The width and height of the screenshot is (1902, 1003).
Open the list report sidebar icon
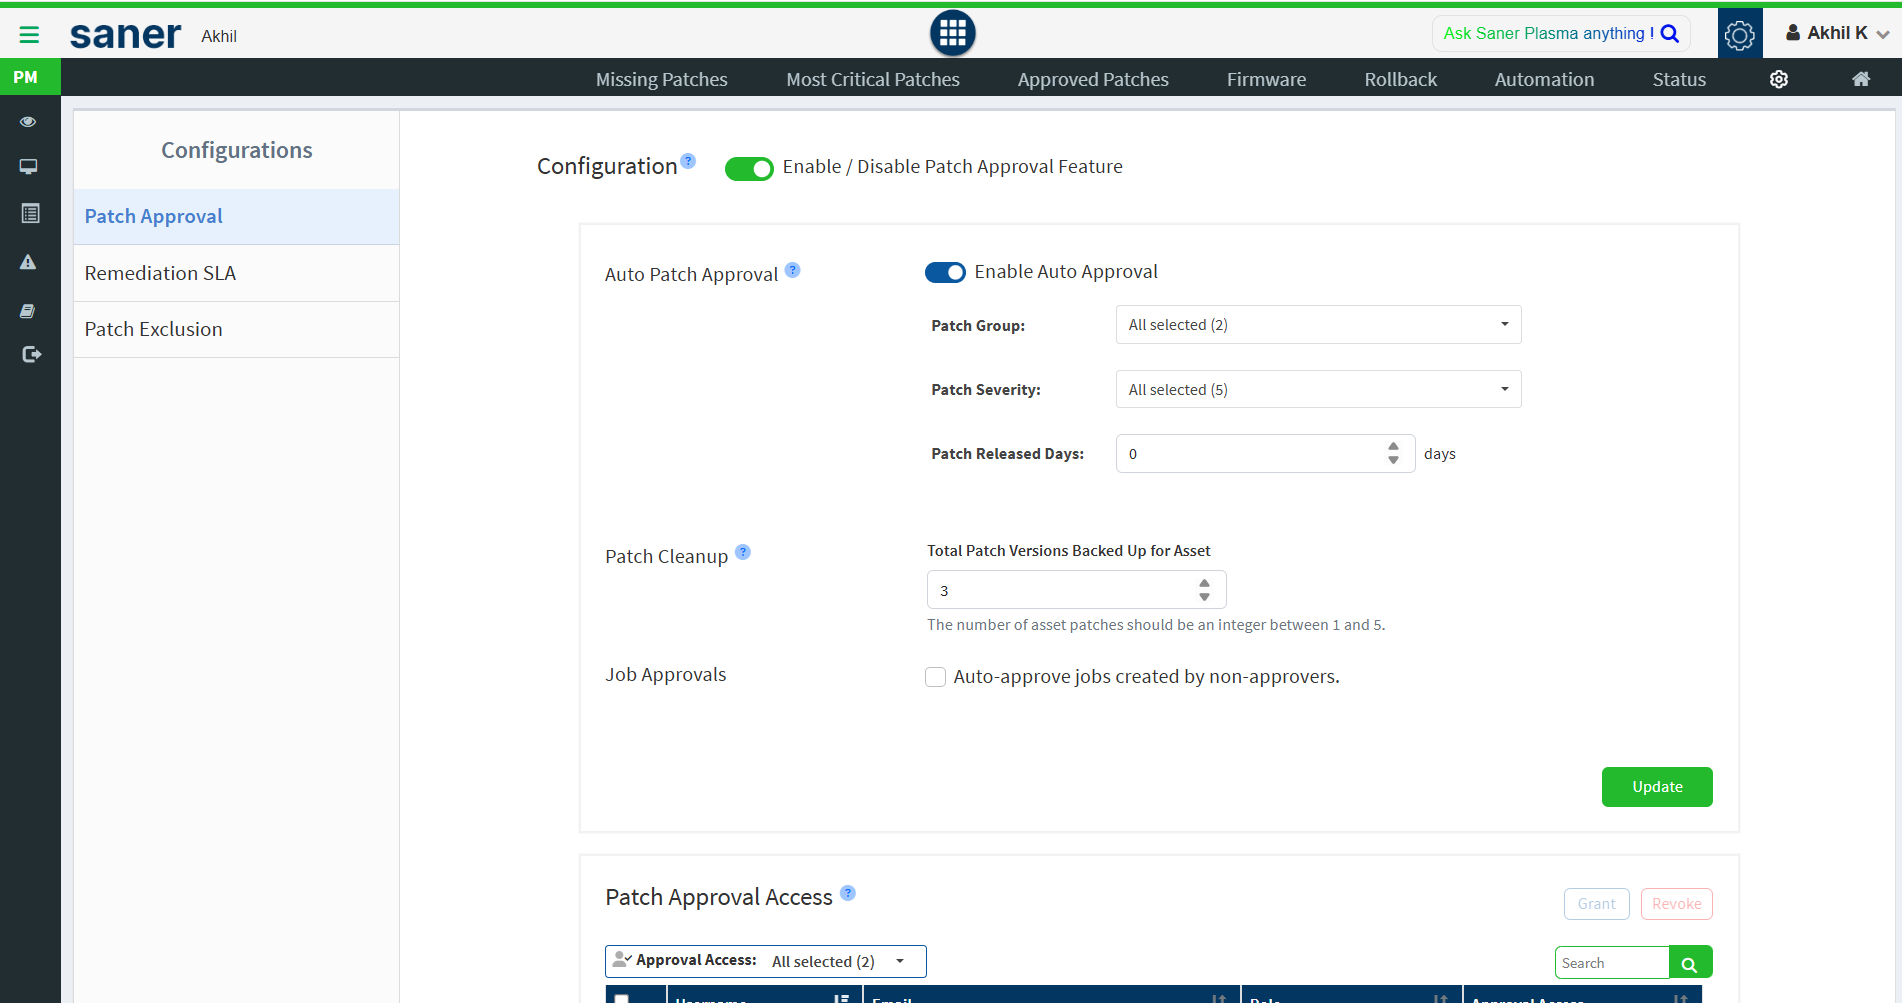click(x=30, y=213)
